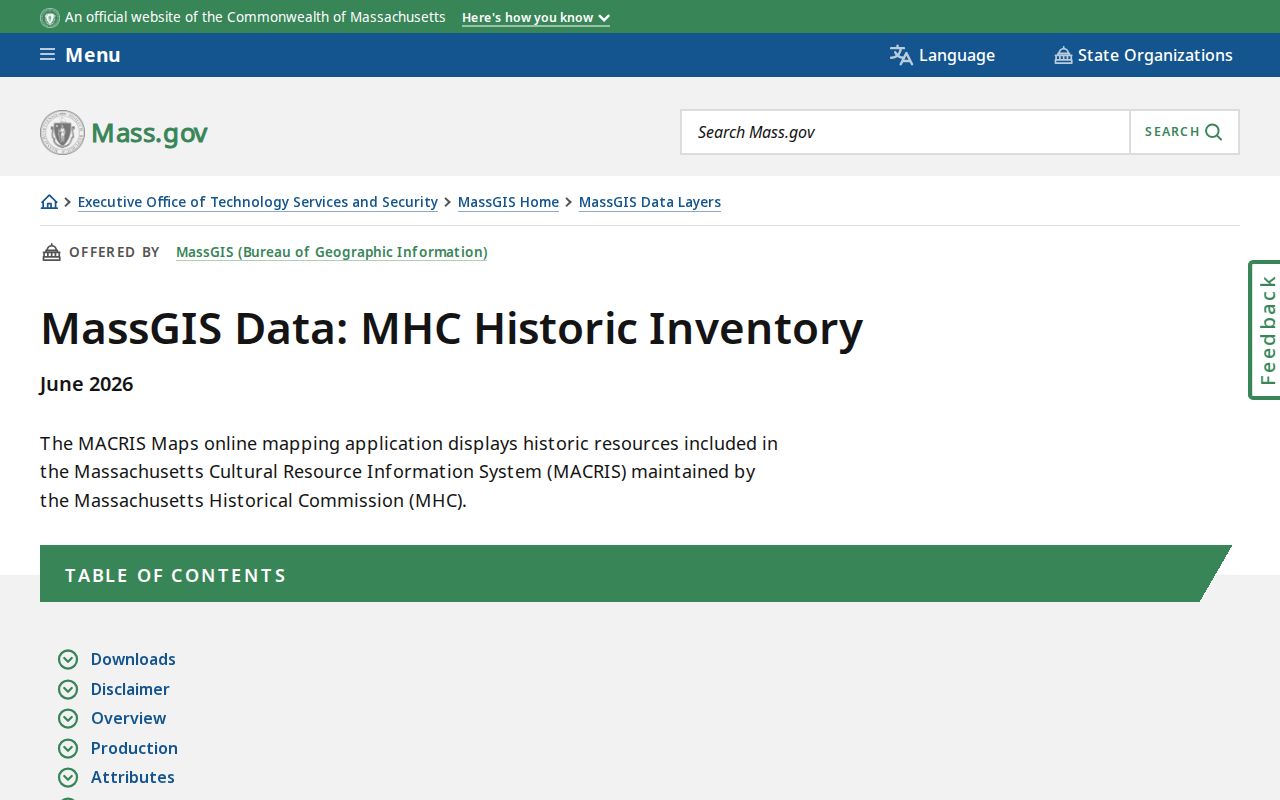1280x800 pixels.
Task: Click the circled chevron icon beside Disclaimer
Action: tap(68, 689)
